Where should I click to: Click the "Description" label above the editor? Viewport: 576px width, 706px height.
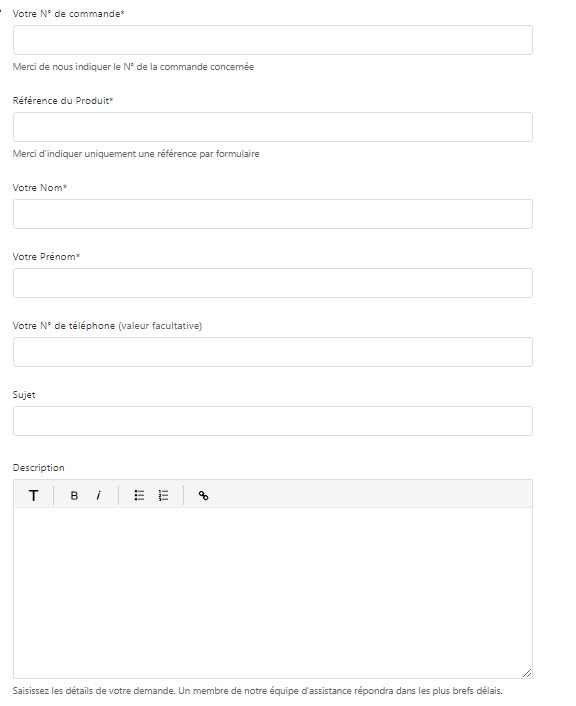coord(39,468)
